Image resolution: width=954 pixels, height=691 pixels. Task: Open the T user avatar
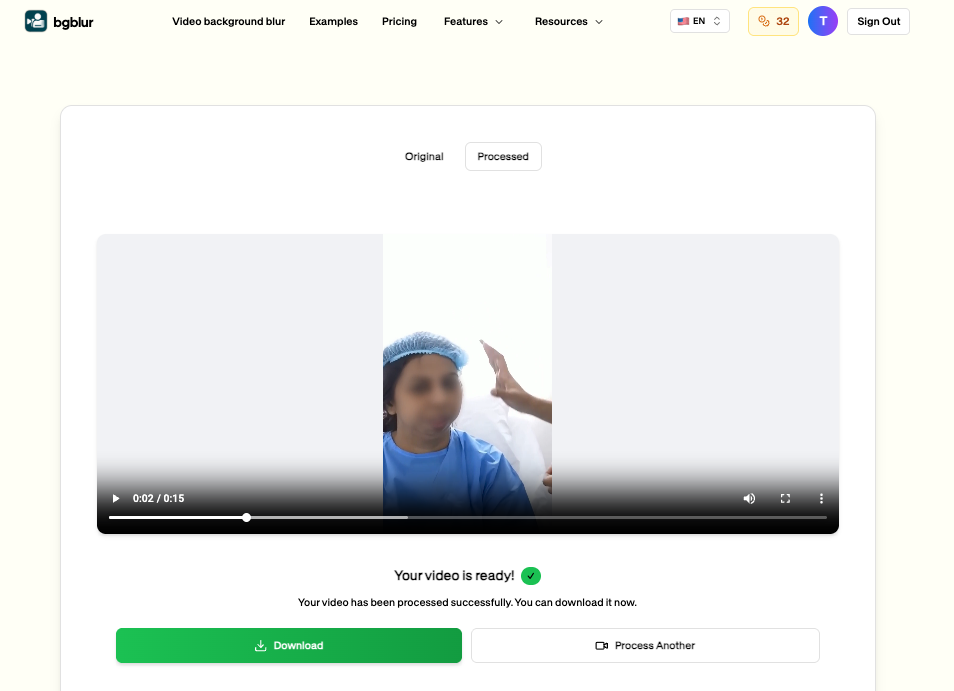(x=822, y=20)
